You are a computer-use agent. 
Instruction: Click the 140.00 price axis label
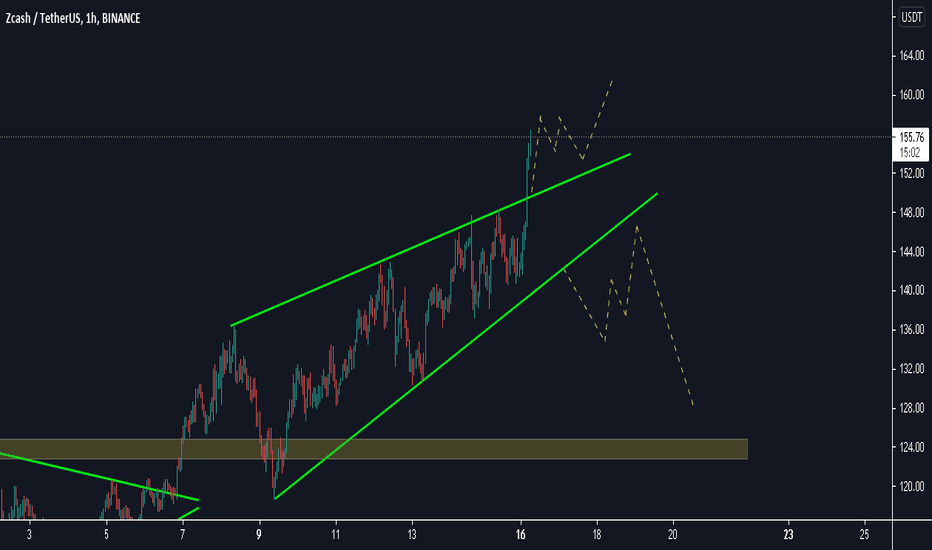912,291
